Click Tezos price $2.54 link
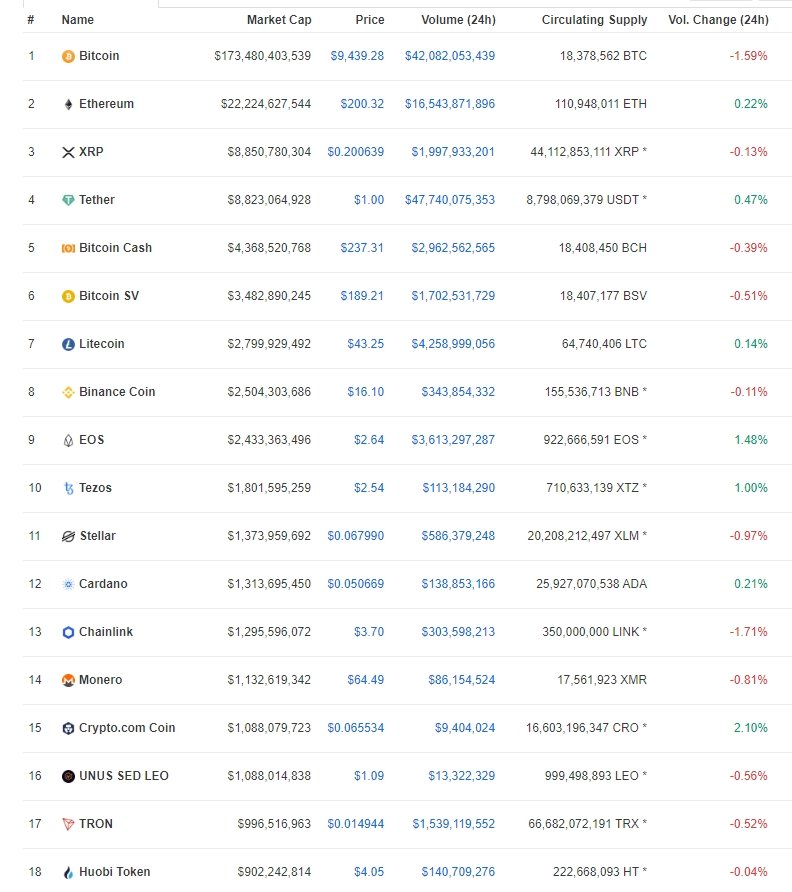792x892 pixels. 367,488
